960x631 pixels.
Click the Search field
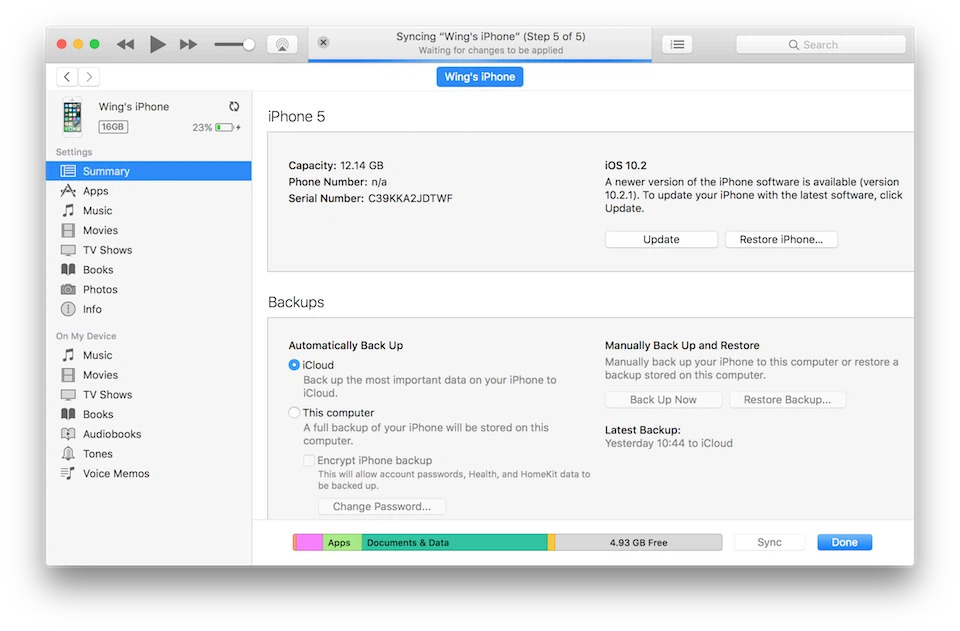(820, 44)
